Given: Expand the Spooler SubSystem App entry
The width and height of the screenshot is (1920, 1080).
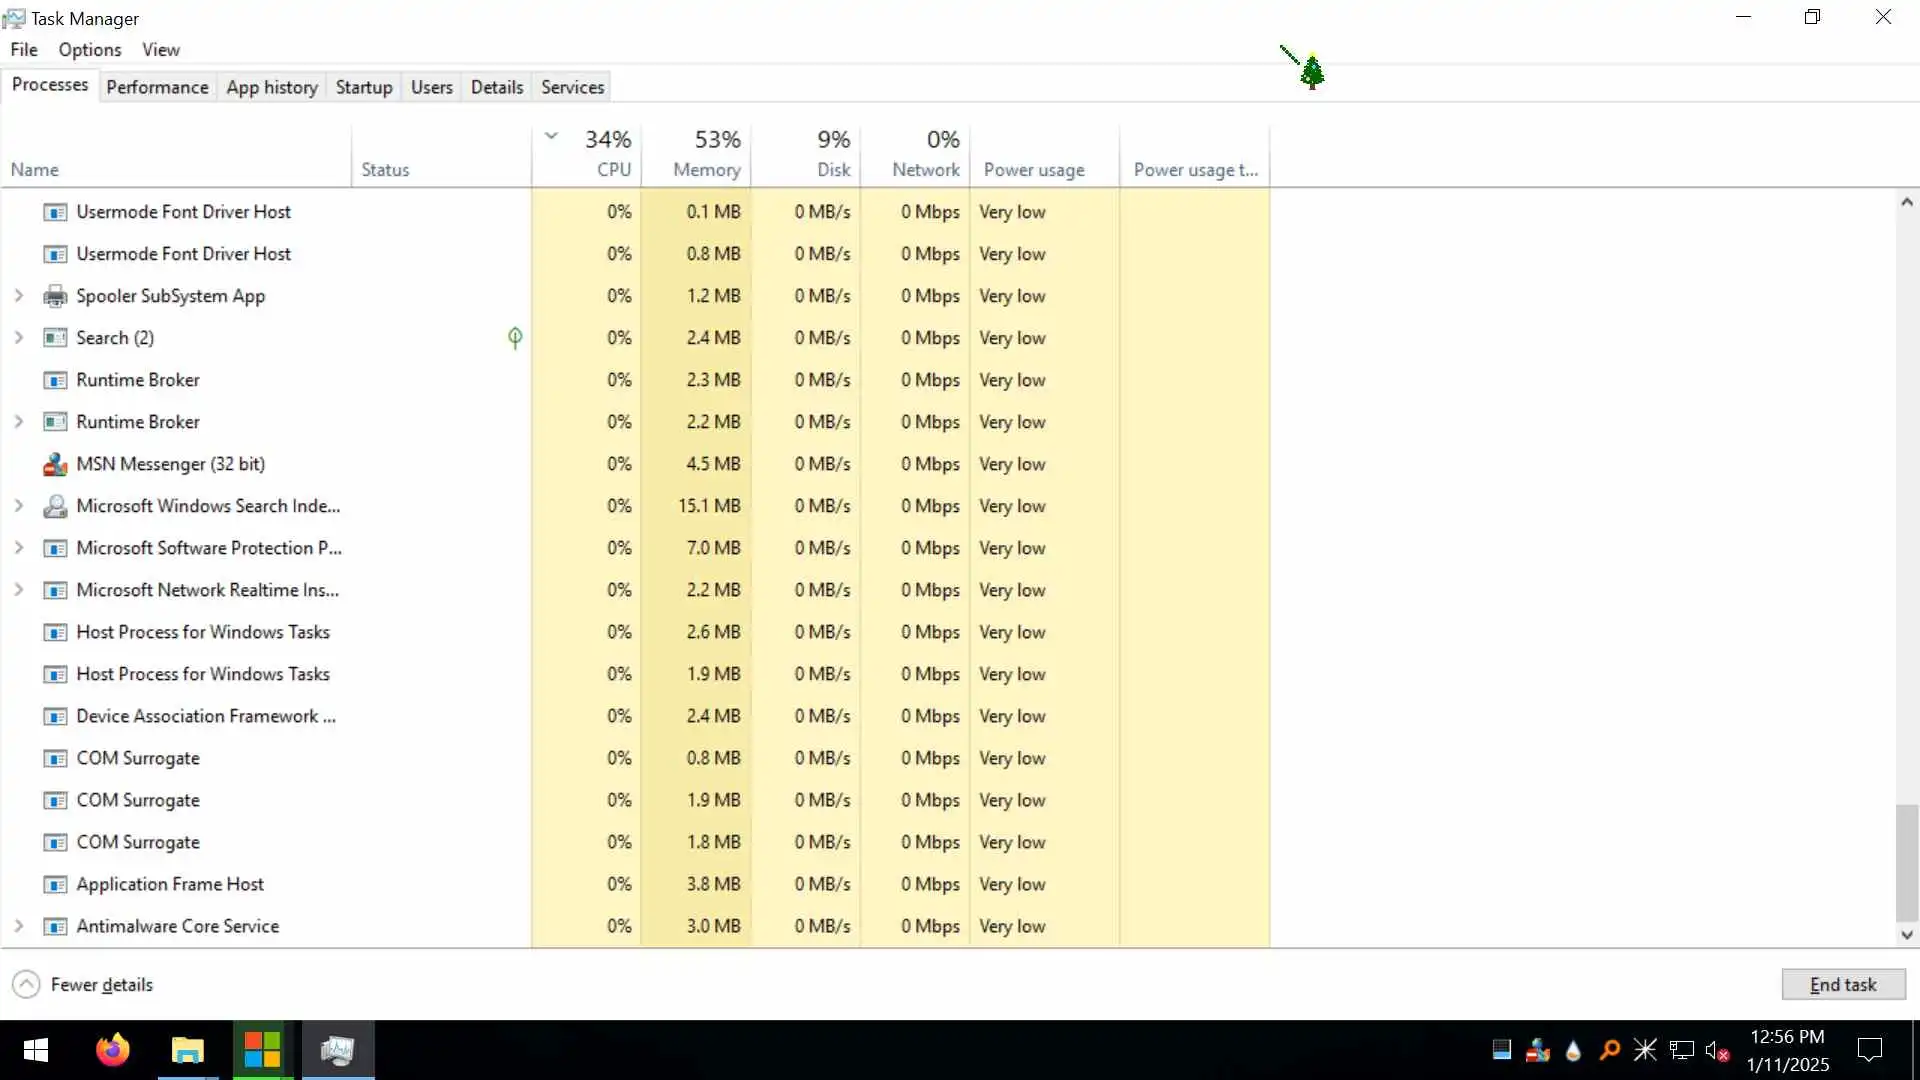Looking at the screenshot, I should [x=18, y=296].
